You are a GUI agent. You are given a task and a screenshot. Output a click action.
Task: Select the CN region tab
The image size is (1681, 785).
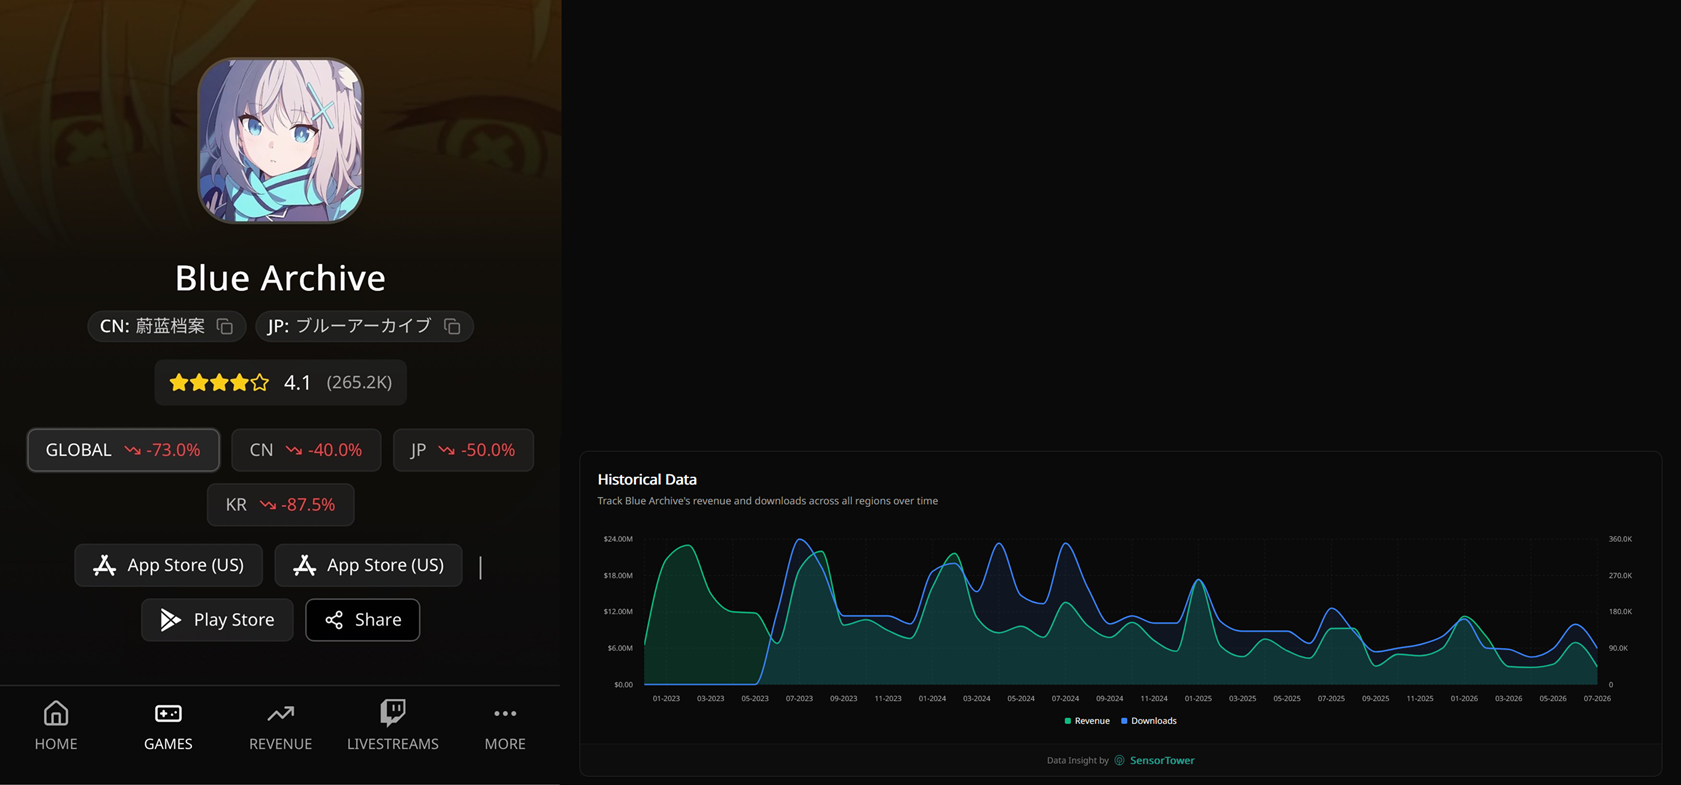click(306, 450)
